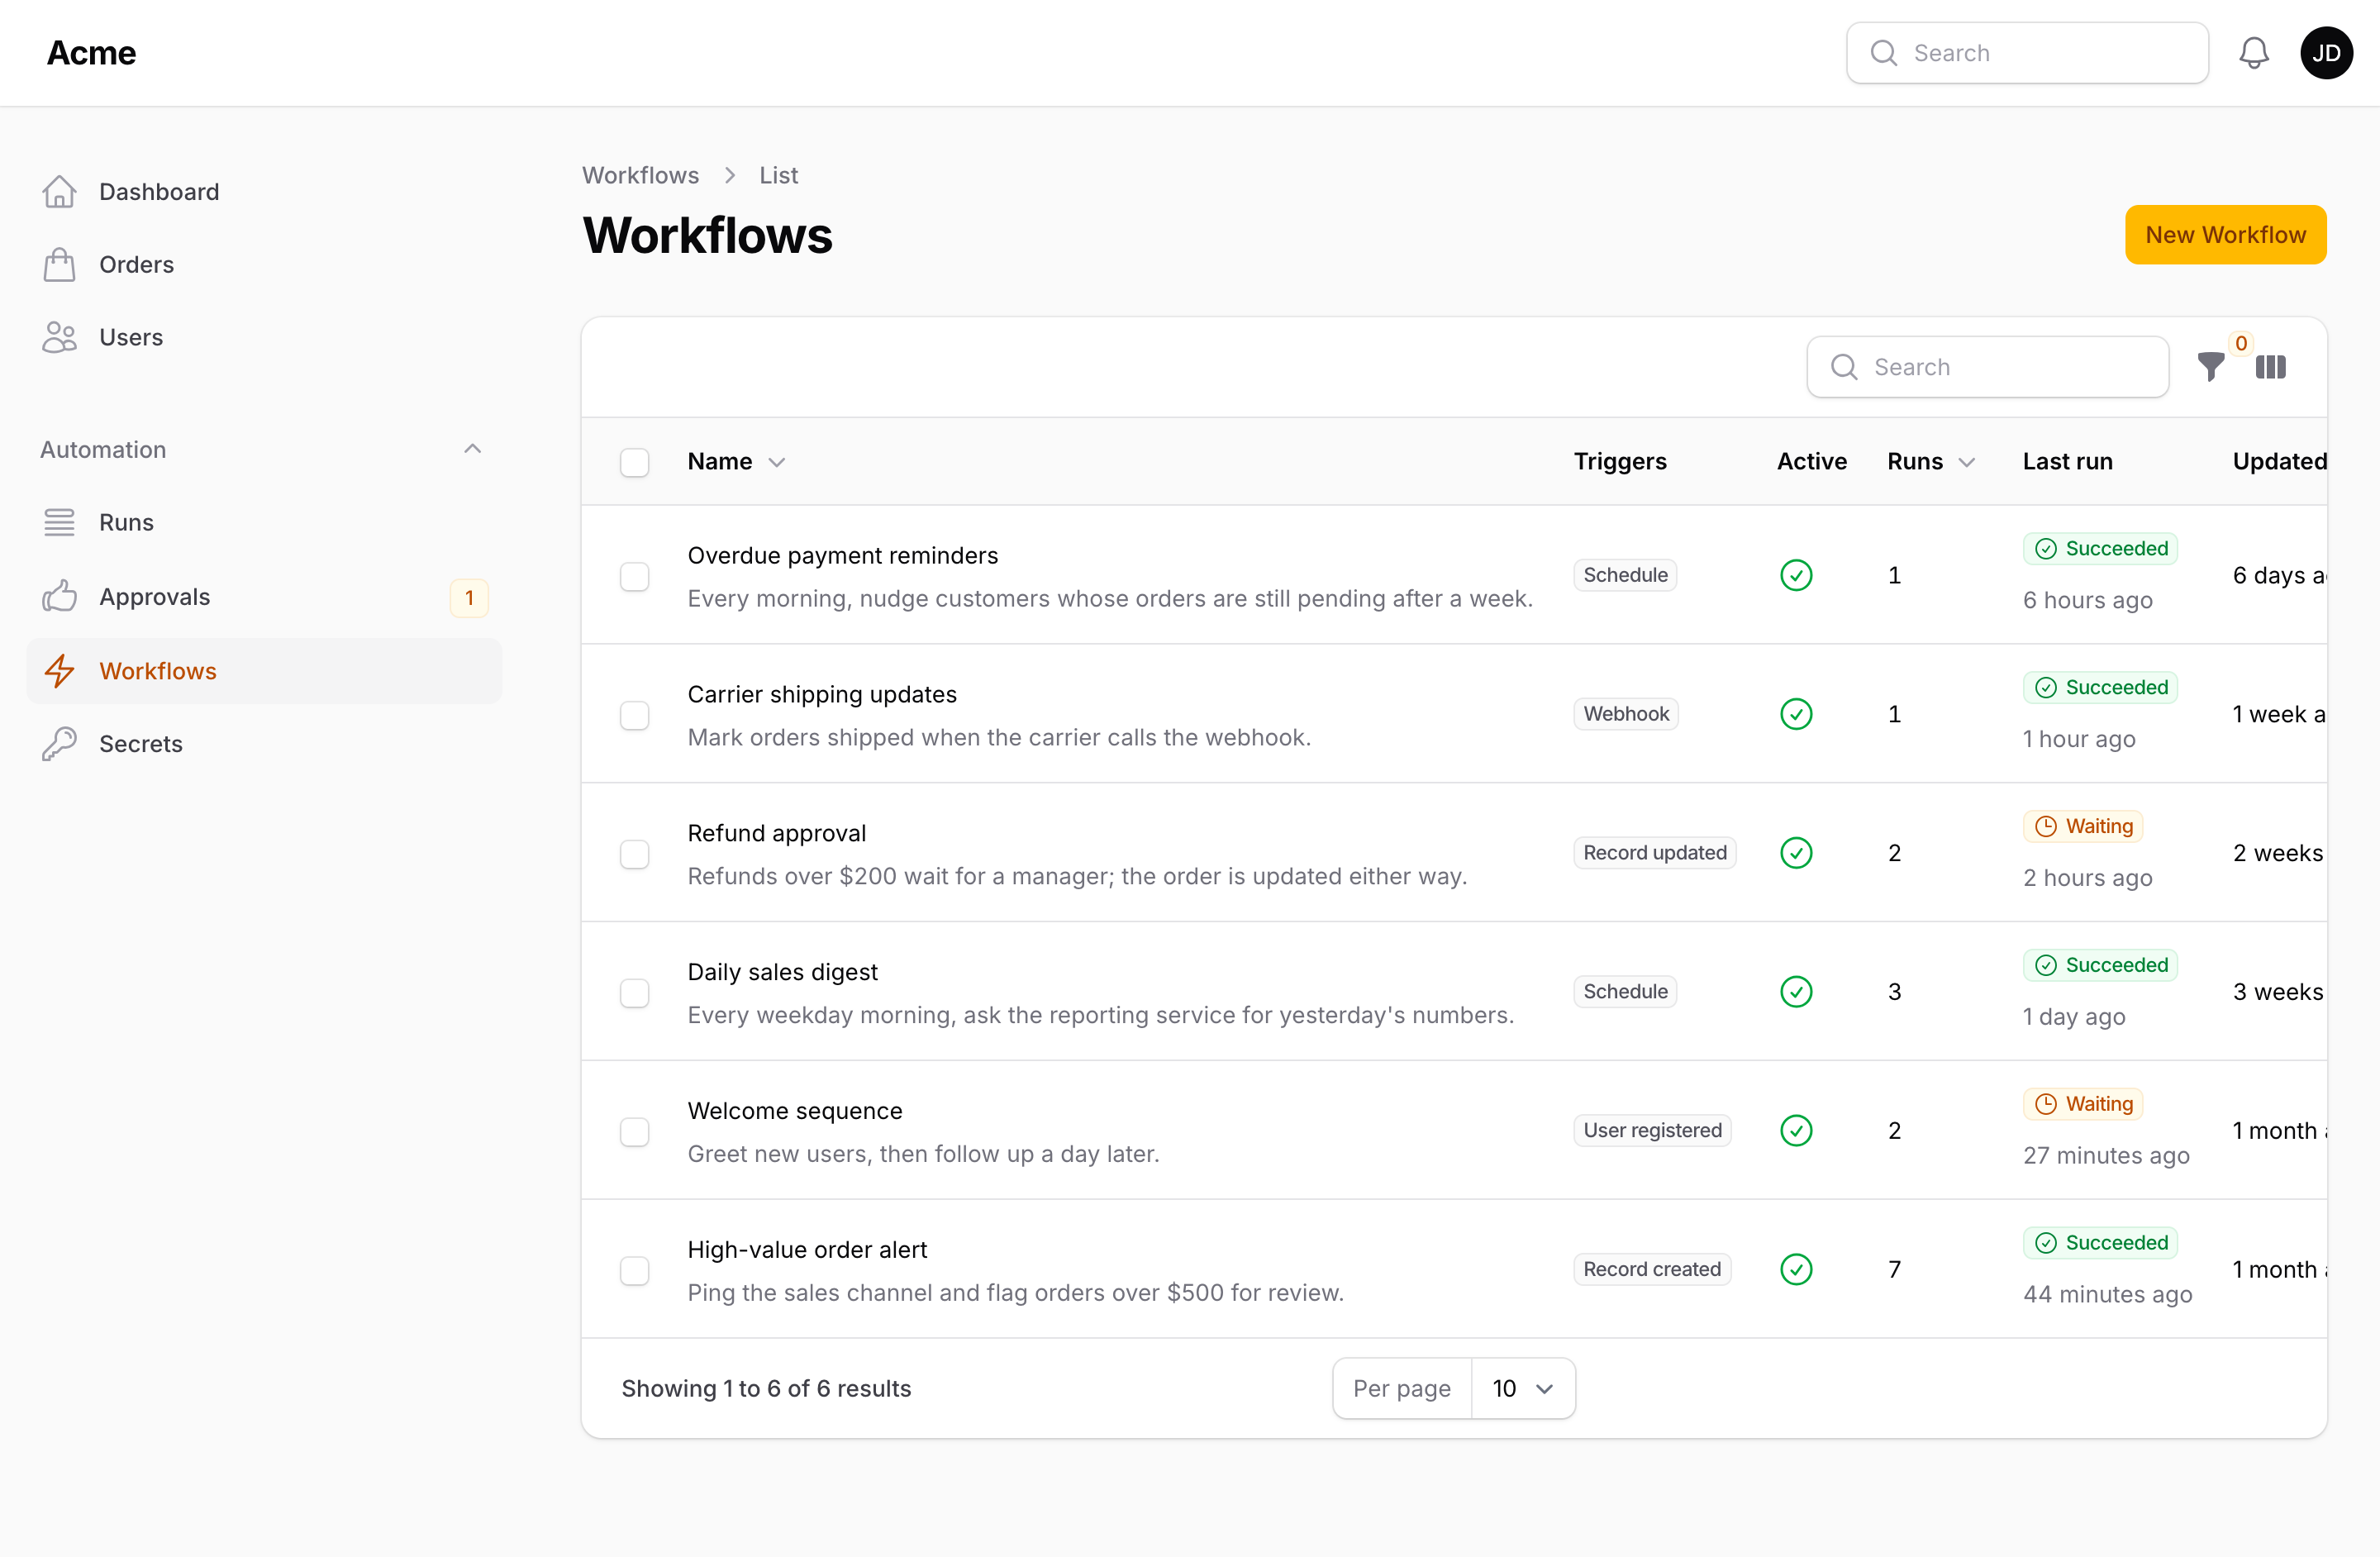
Task: Click the Schedule badge in Daily sales digest row
Action: pos(1625,992)
